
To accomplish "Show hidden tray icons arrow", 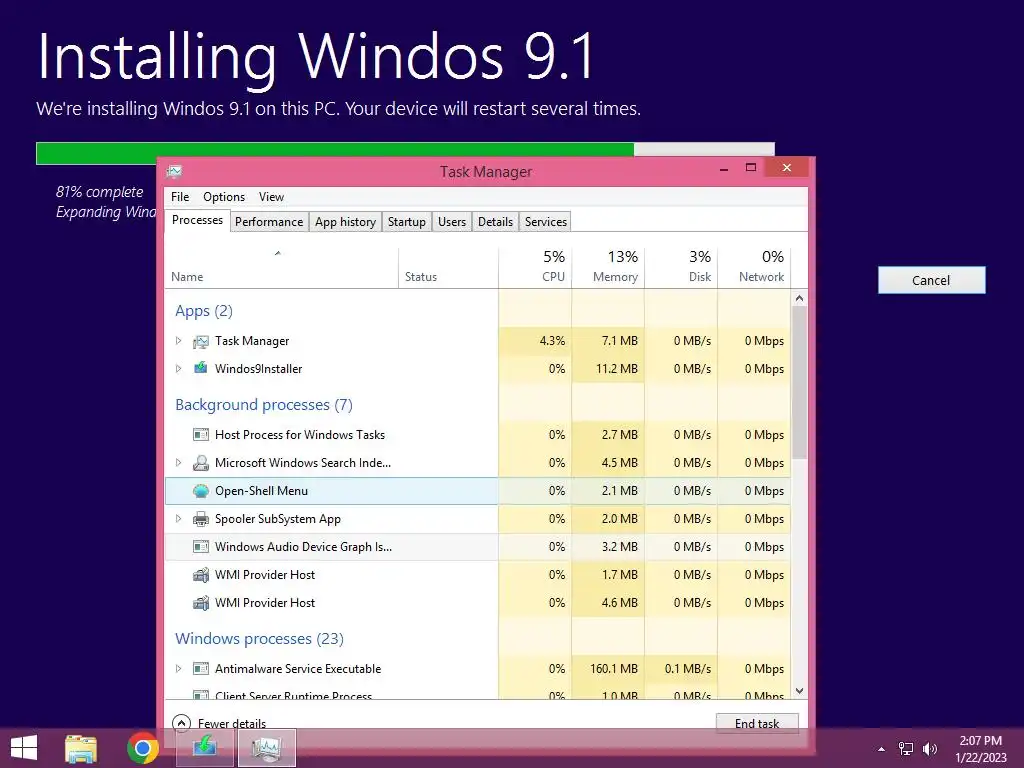I will pyautogui.click(x=881, y=749).
